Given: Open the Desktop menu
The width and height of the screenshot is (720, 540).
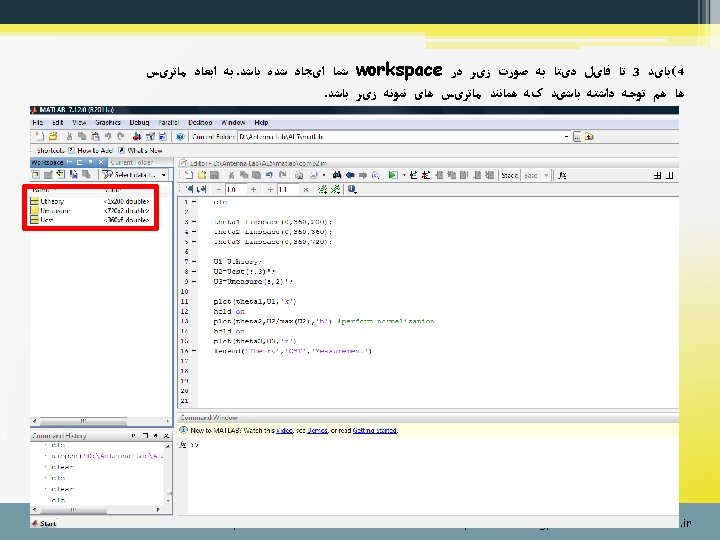Looking at the screenshot, I should click(x=200, y=123).
